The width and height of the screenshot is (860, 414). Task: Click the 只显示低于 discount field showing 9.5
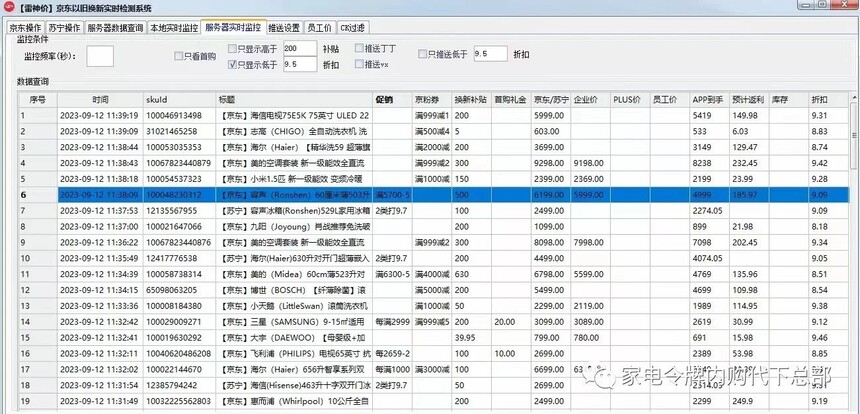tap(300, 64)
